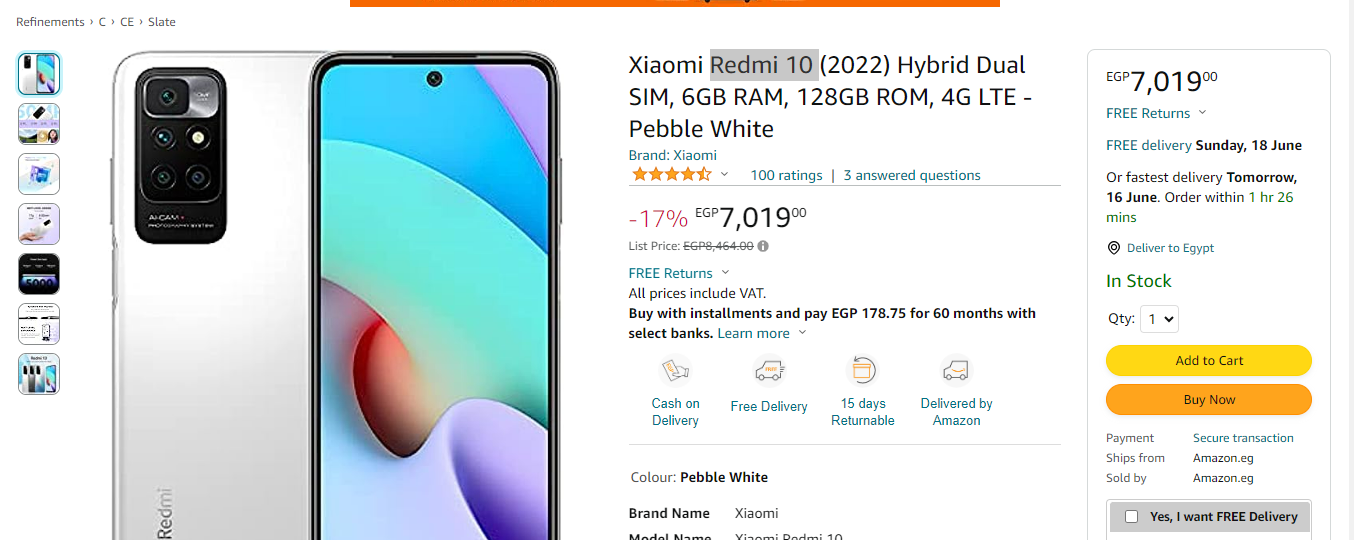This screenshot has height=540, width=1354.
Task: Select the first product image thumbnail
Action: click(39, 74)
